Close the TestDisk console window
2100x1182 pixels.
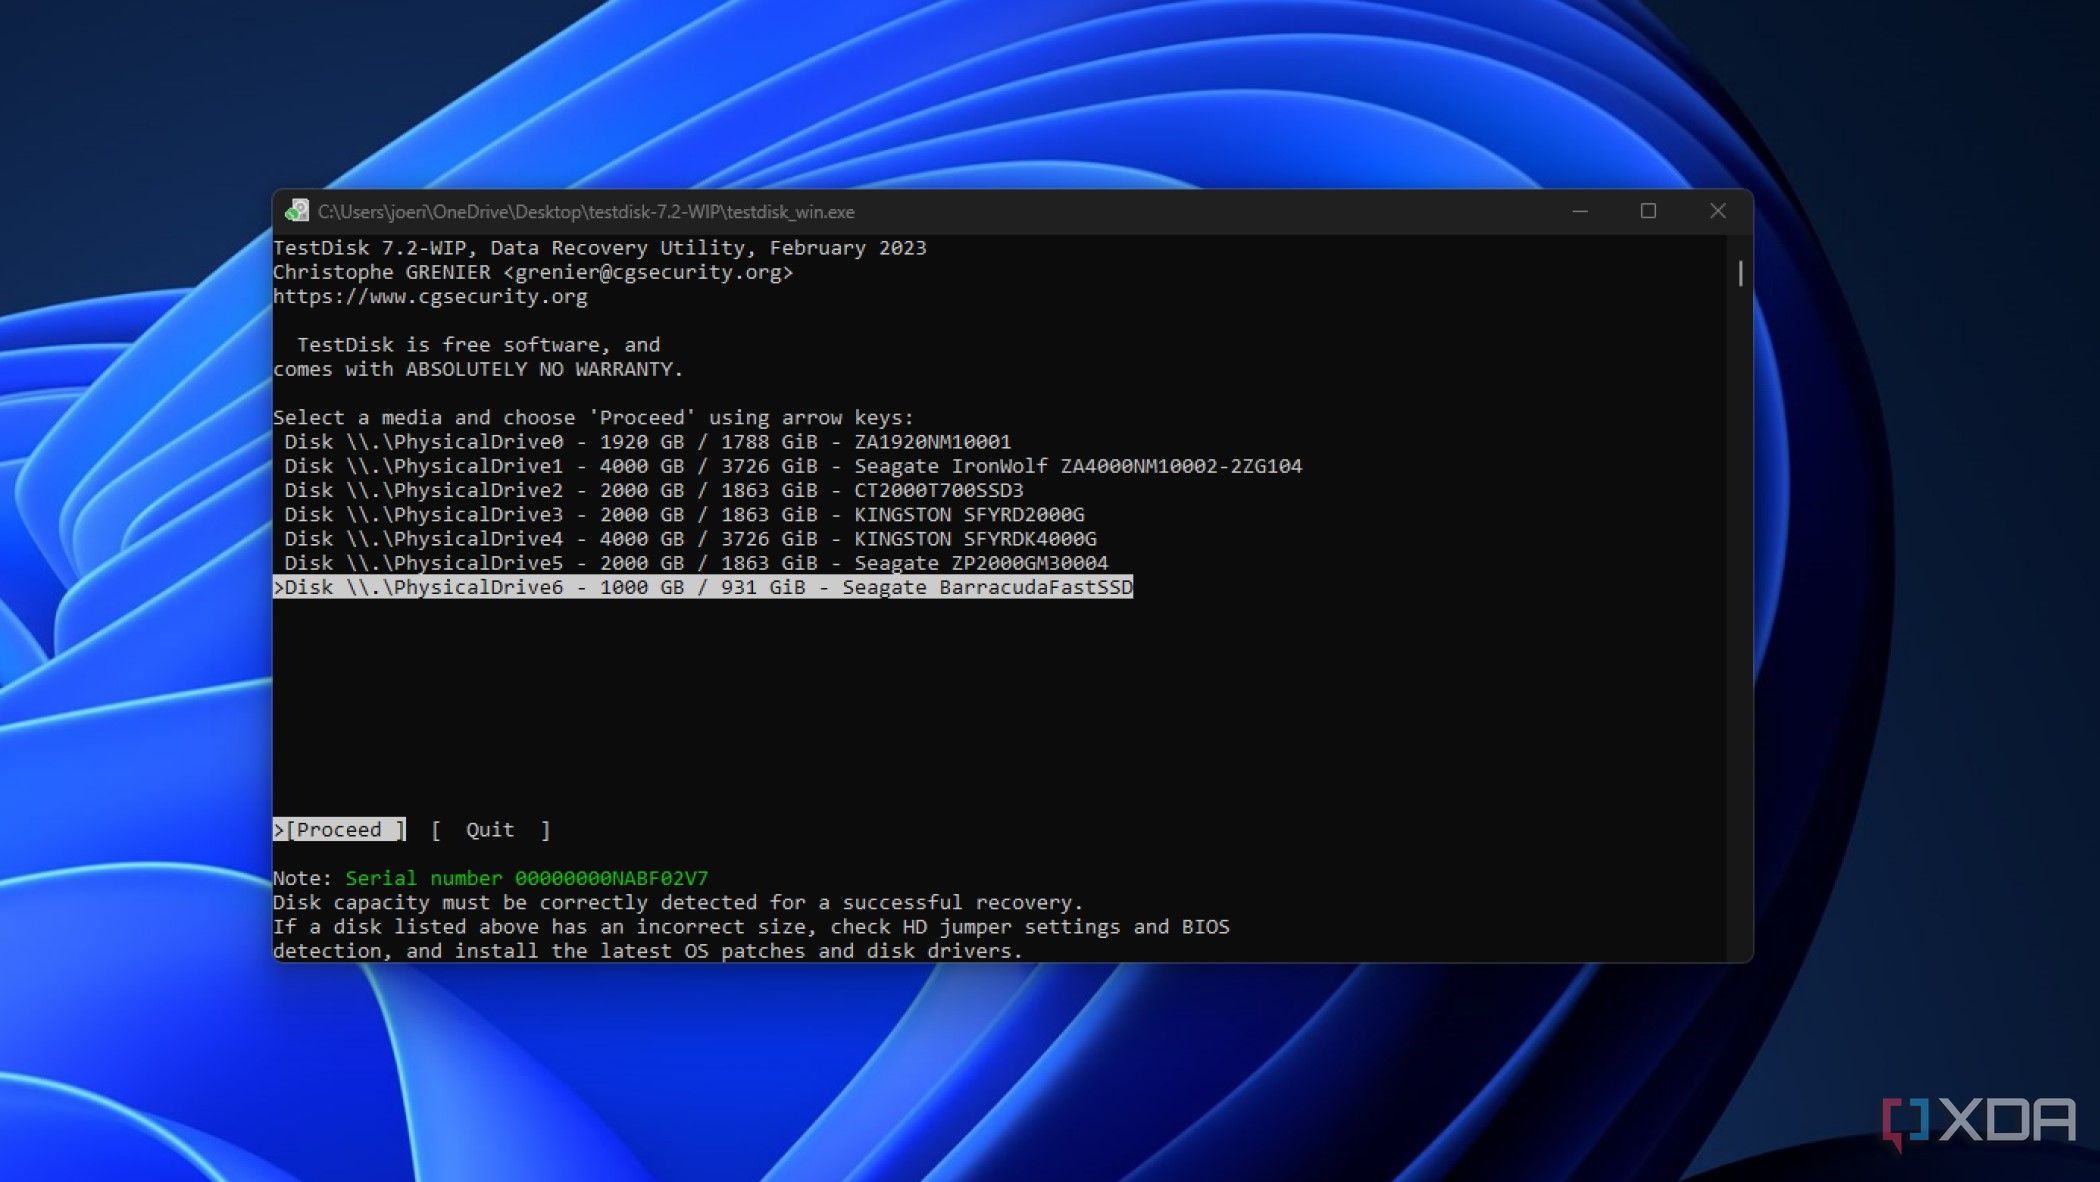point(1717,211)
